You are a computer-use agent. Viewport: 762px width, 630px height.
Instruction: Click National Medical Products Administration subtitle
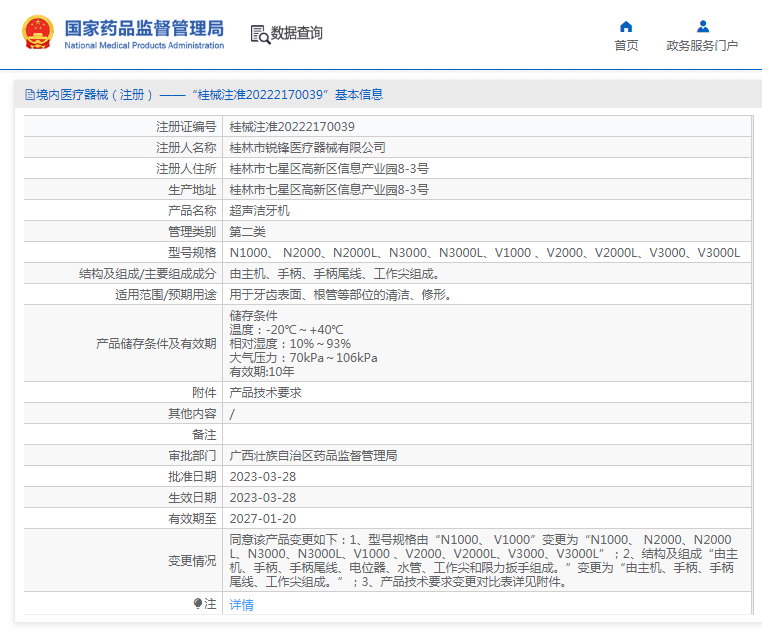coord(144,45)
